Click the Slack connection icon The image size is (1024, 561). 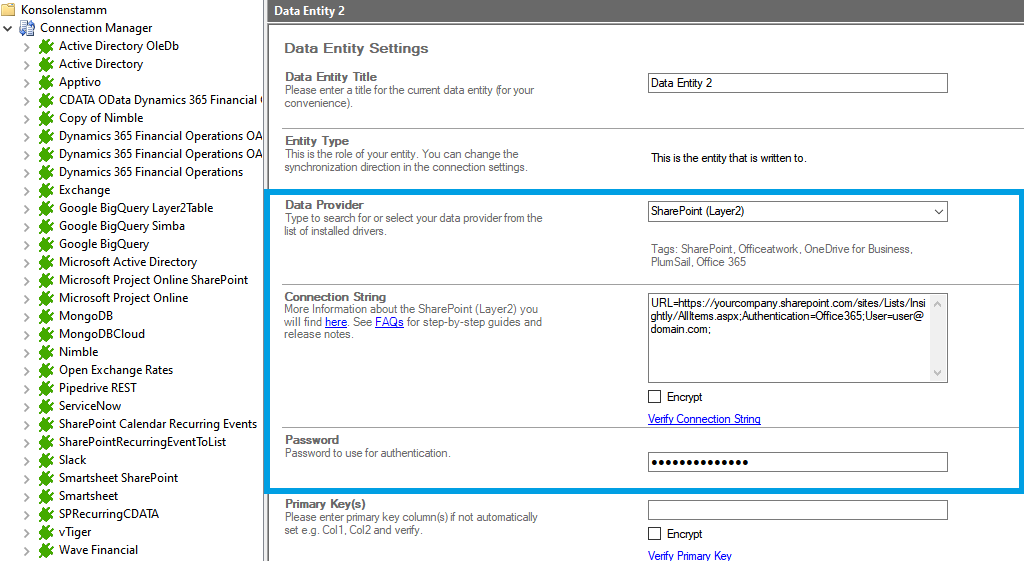46,460
